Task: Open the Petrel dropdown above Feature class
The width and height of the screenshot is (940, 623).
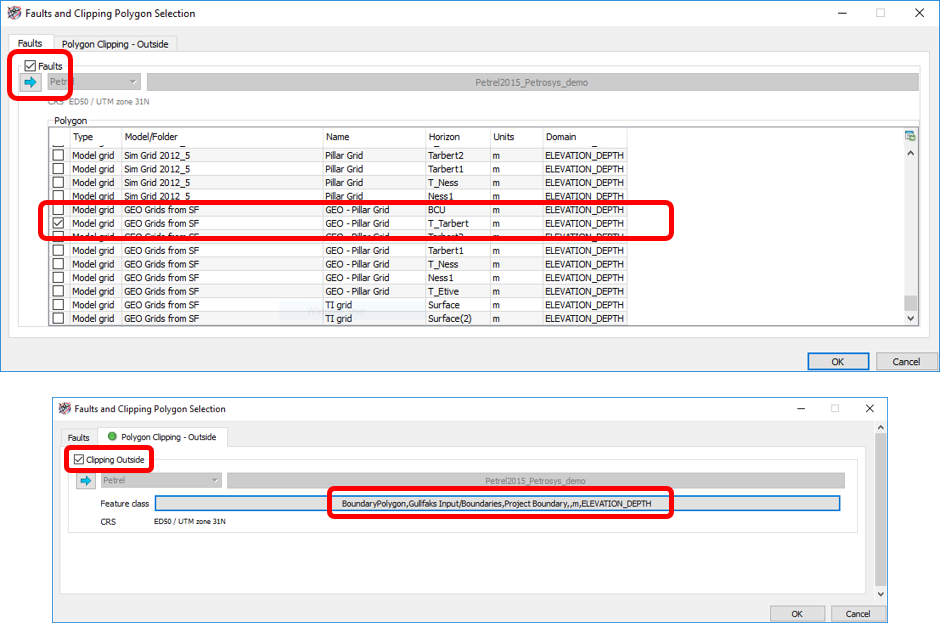Action: [160, 481]
